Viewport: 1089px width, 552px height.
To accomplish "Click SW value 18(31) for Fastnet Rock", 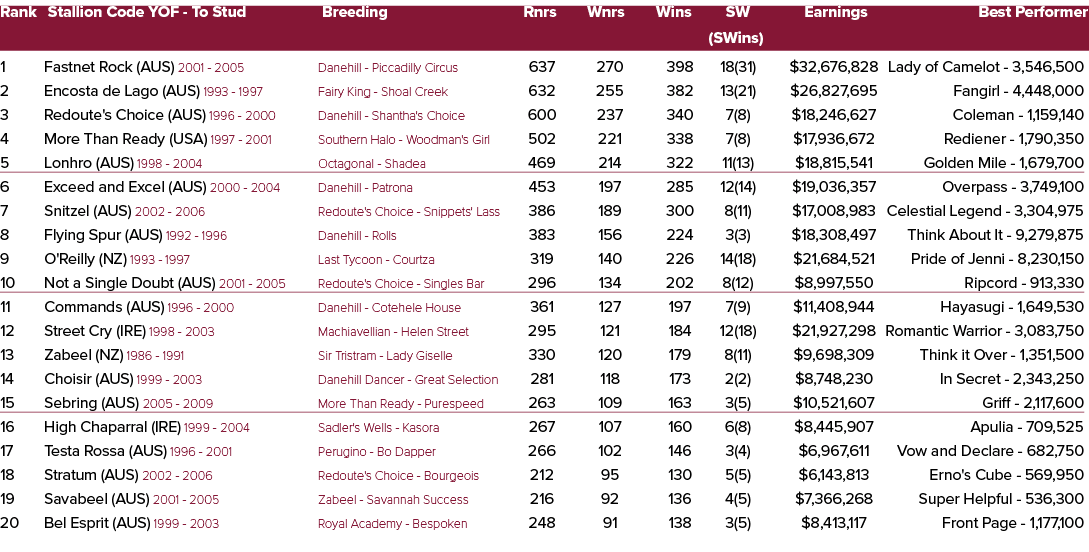I will (738, 67).
